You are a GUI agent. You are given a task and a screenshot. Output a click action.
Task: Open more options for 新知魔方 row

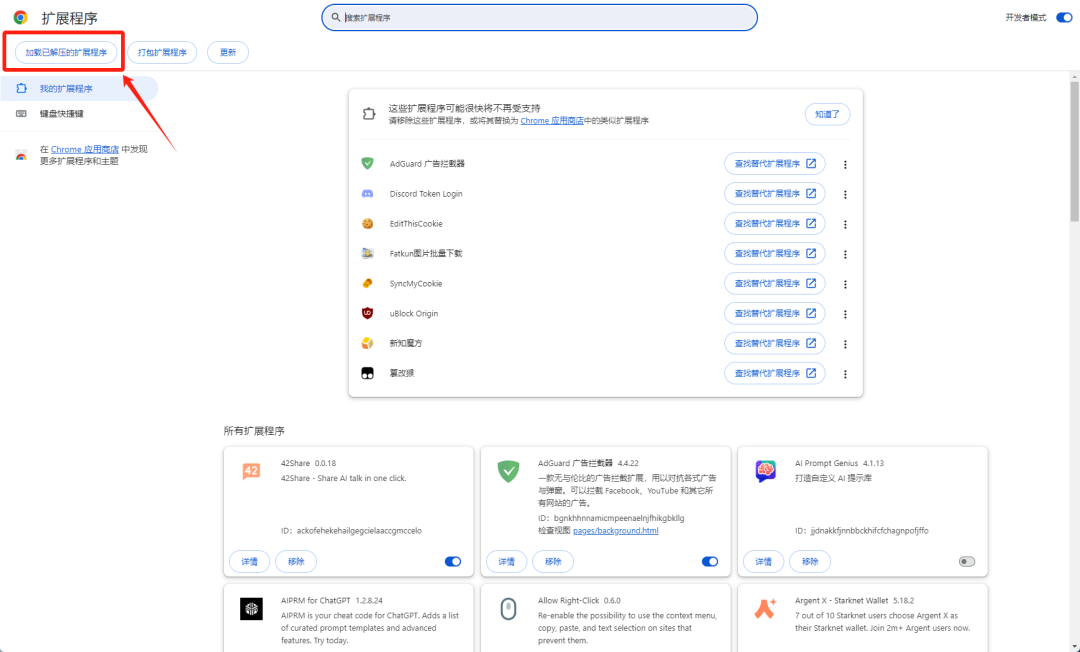[x=845, y=344]
